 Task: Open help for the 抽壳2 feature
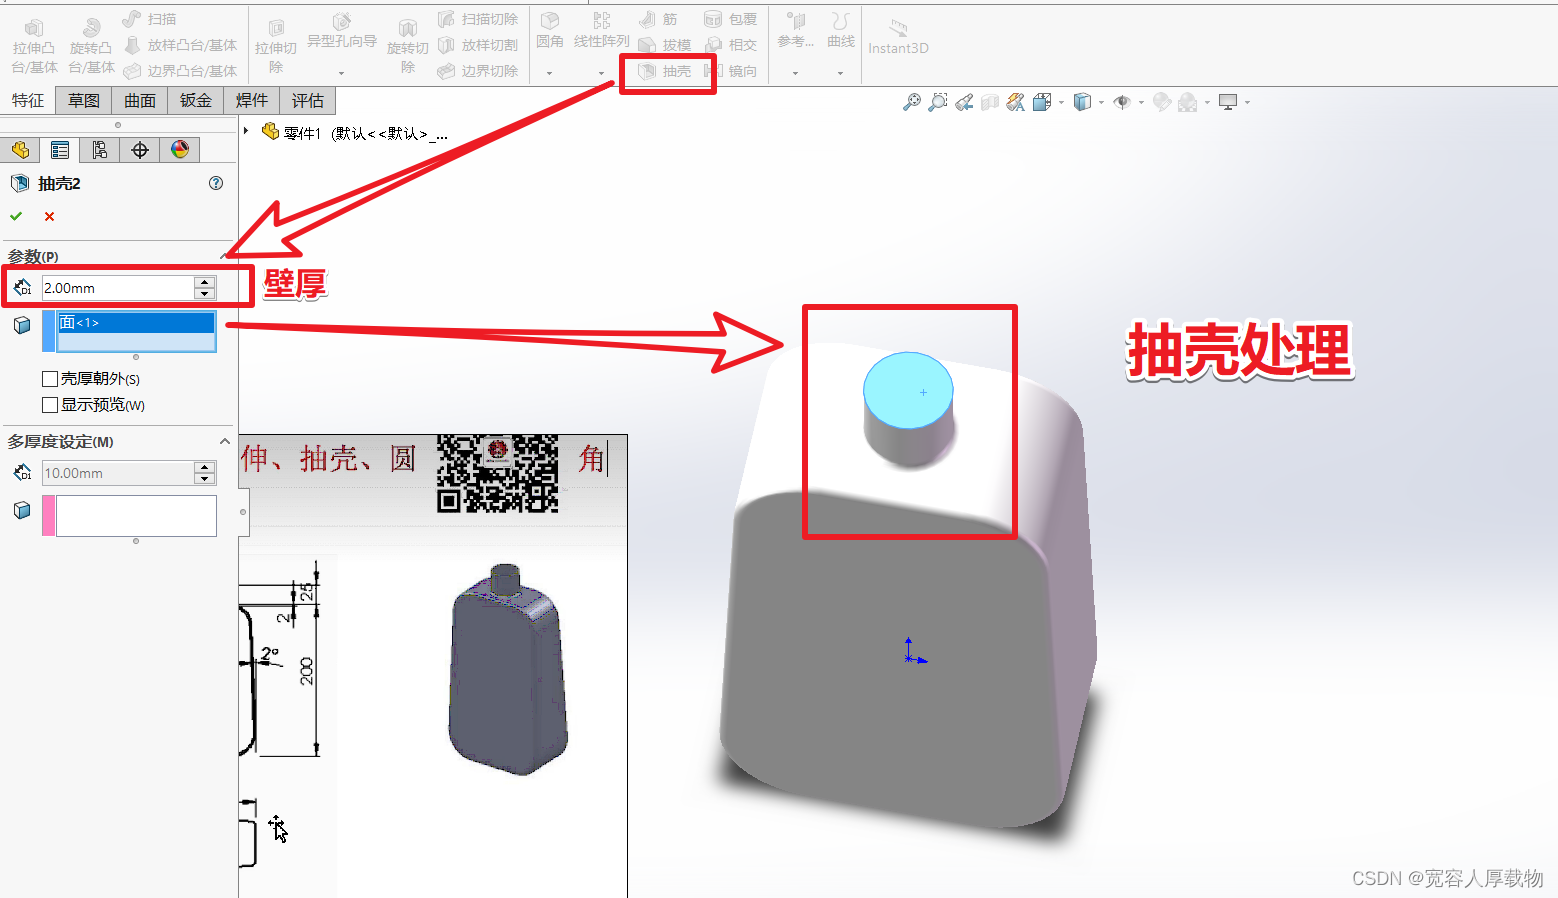pyautogui.click(x=216, y=183)
